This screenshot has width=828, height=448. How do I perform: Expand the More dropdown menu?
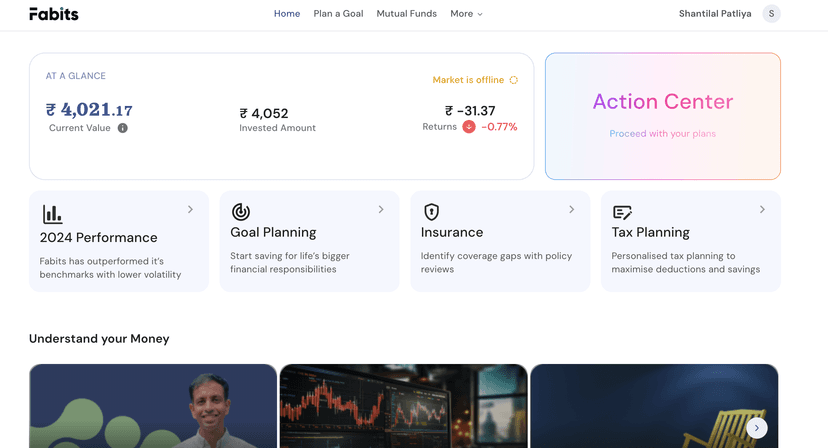coord(466,14)
